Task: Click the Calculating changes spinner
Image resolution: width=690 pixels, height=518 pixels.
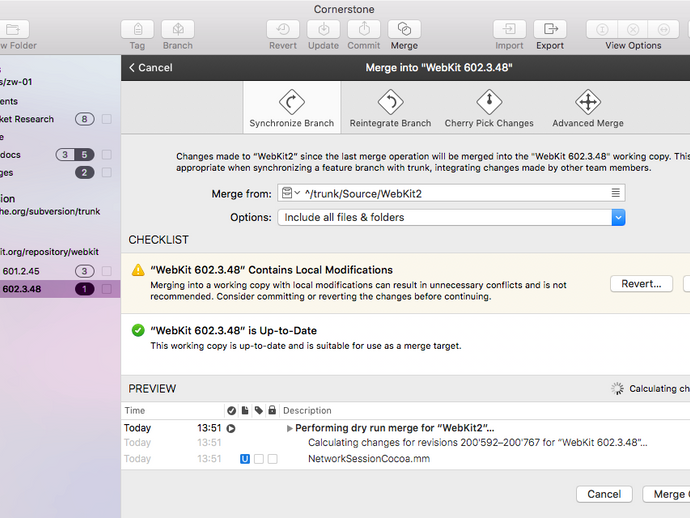Action: pyautogui.click(x=617, y=388)
